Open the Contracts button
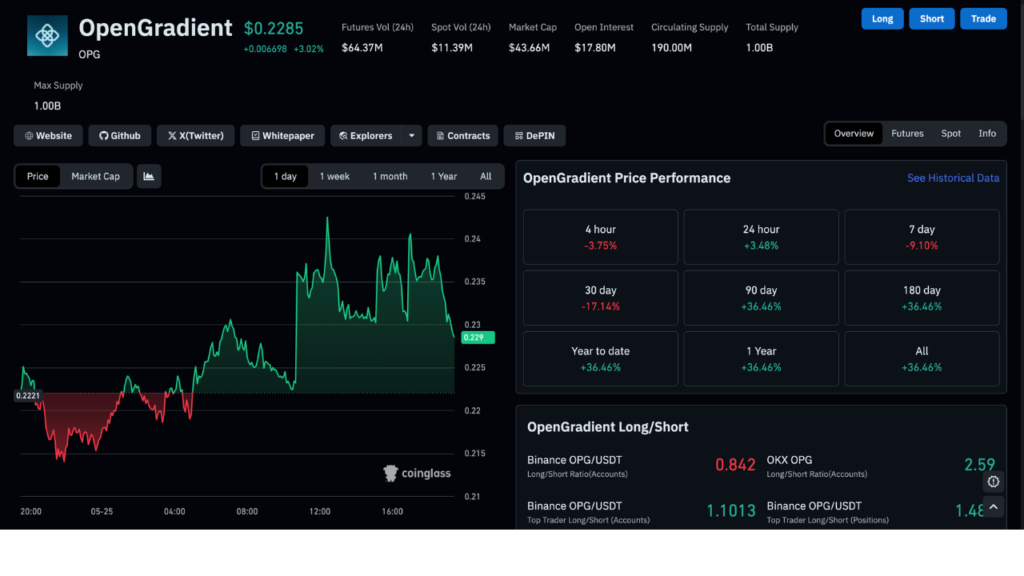 (463, 136)
